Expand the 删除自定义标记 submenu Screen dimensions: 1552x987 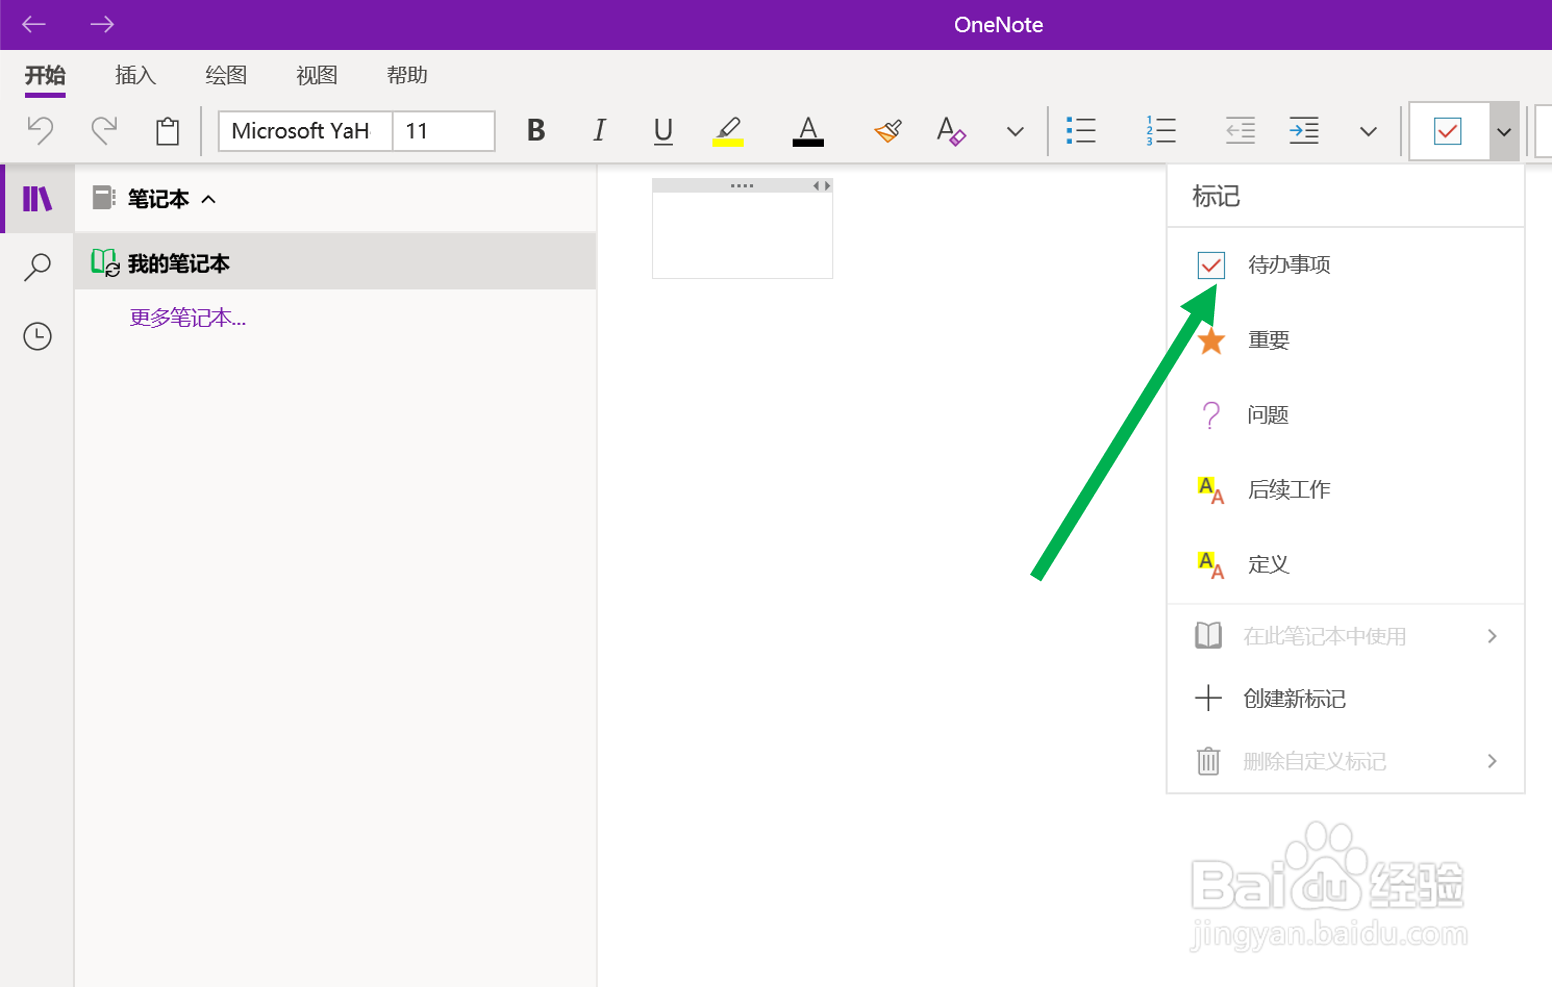point(1346,761)
